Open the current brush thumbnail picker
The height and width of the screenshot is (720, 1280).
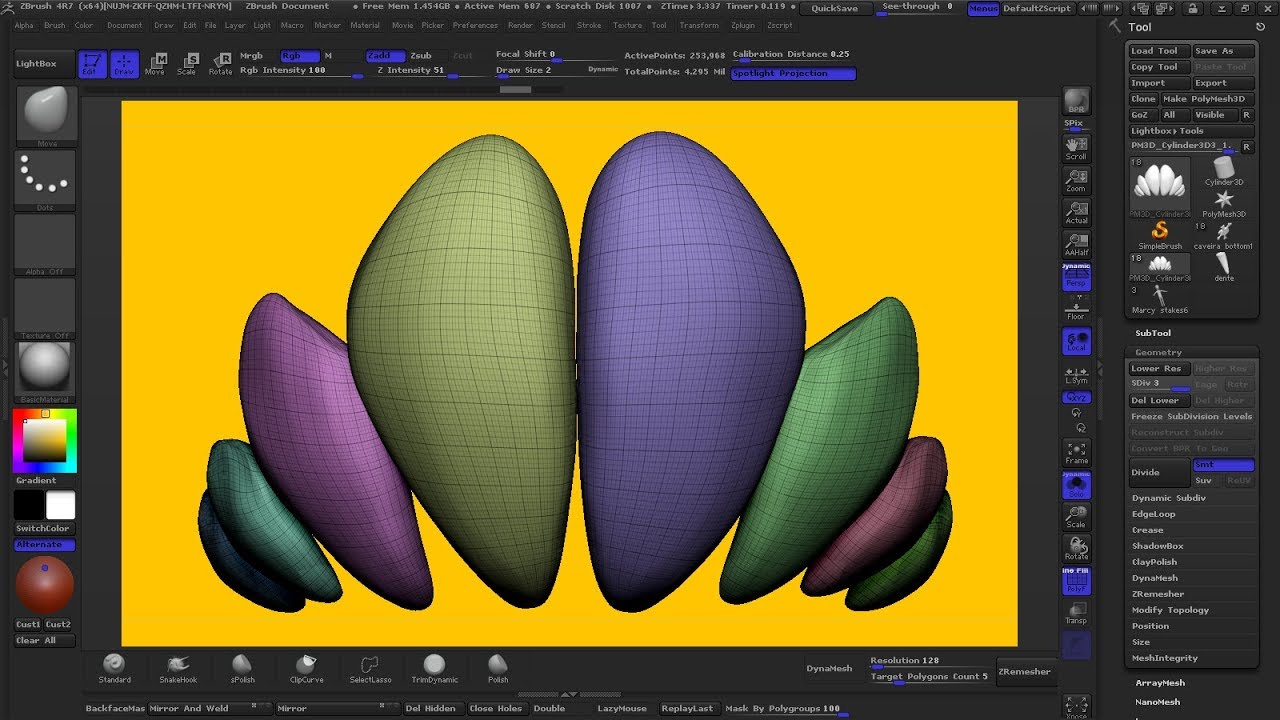tap(46, 116)
